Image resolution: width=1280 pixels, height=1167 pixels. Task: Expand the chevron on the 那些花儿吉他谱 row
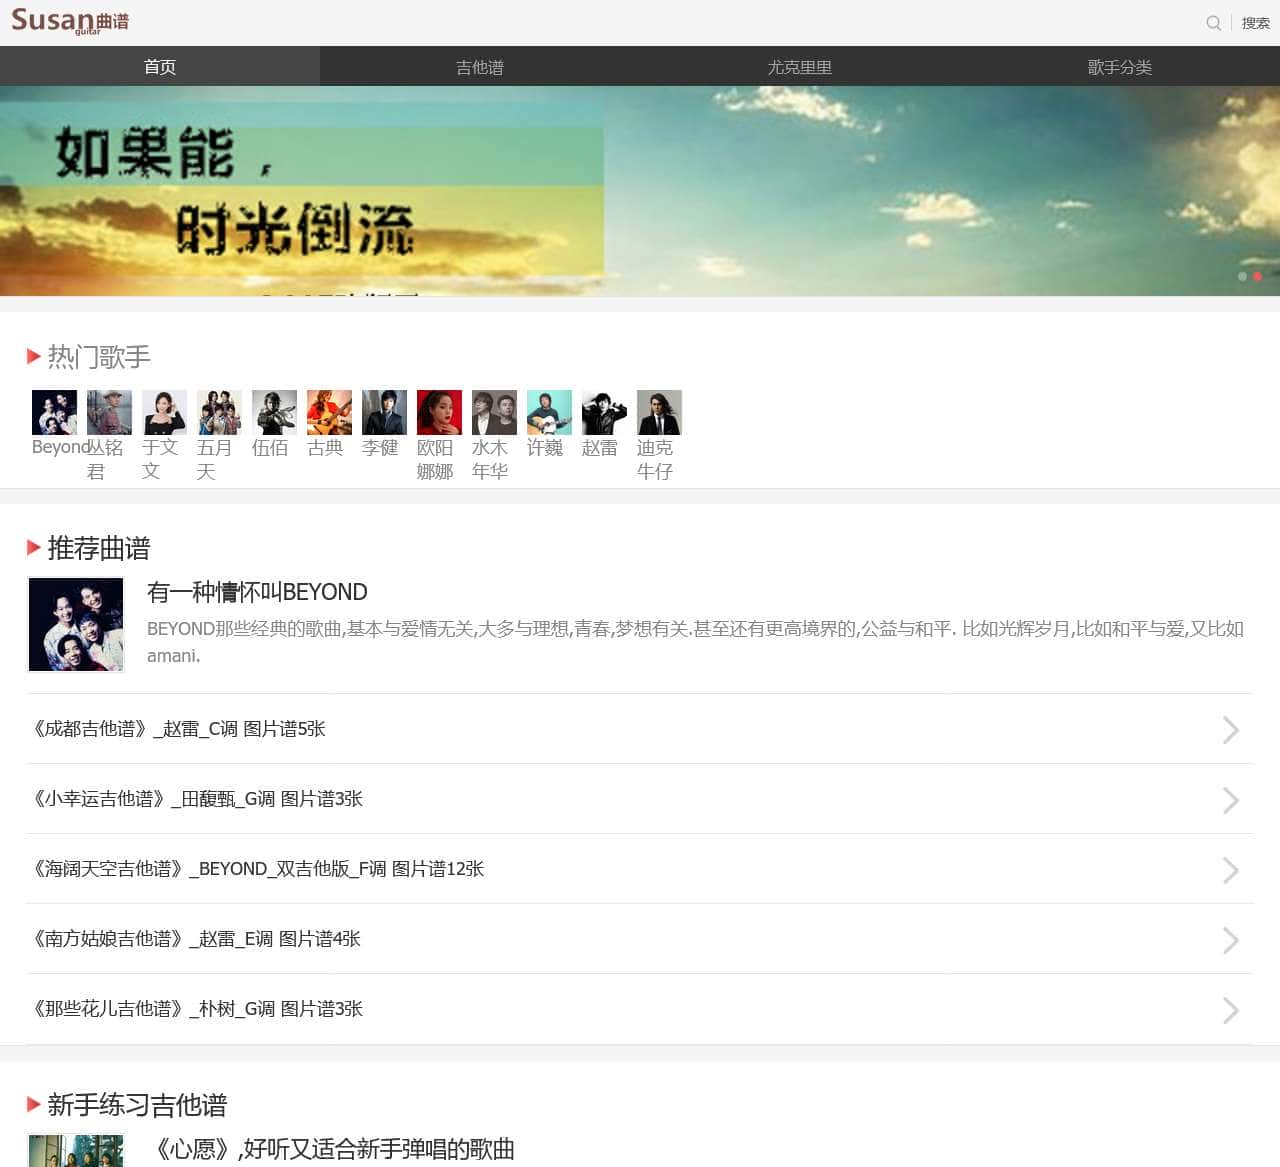pyautogui.click(x=1231, y=1010)
